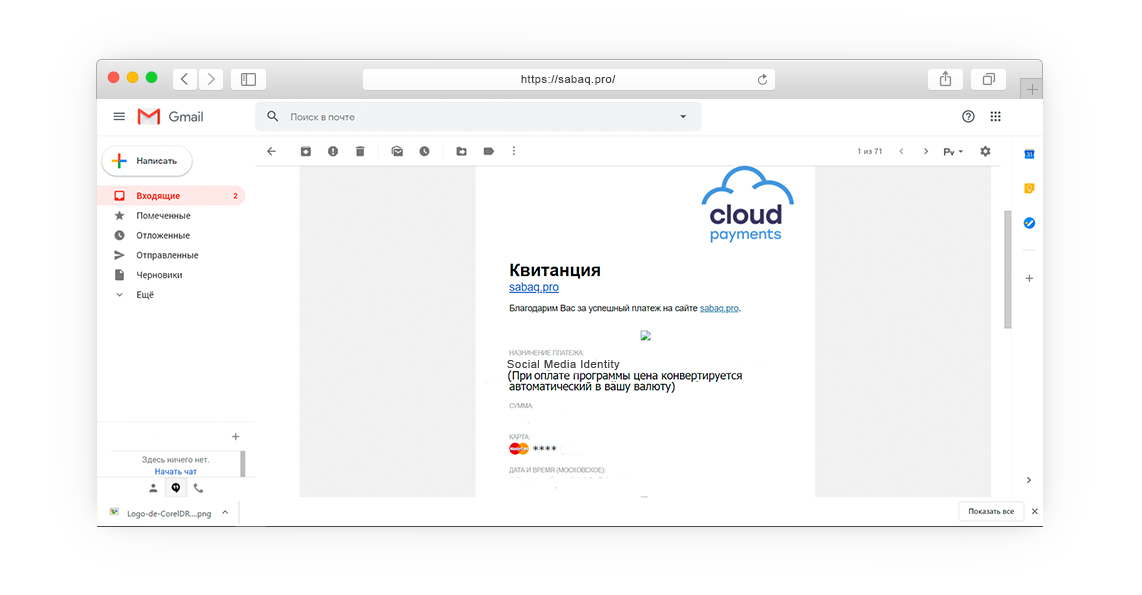The height and width of the screenshot is (595, 1142).
Task: Go to the older message chevron
Action: [926, 151]
